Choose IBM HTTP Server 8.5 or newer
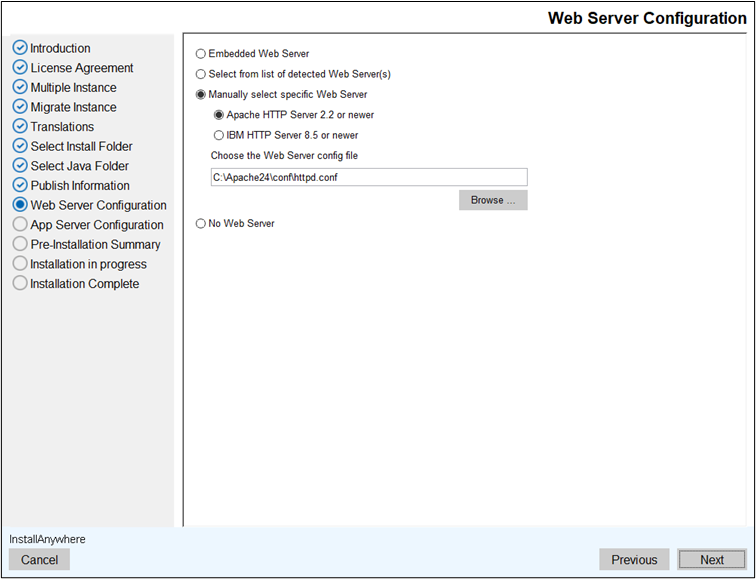 click(x=219, y=135)
